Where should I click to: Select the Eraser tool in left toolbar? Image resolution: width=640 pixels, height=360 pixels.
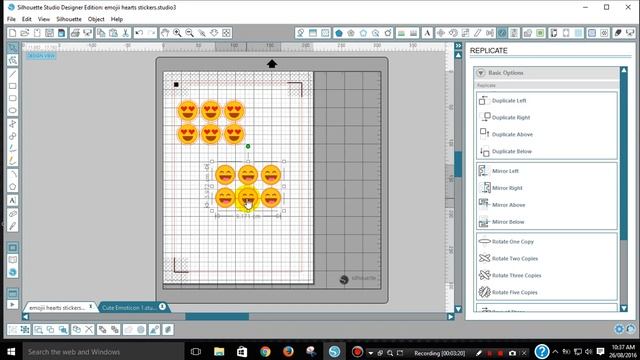tap(13, 214)
